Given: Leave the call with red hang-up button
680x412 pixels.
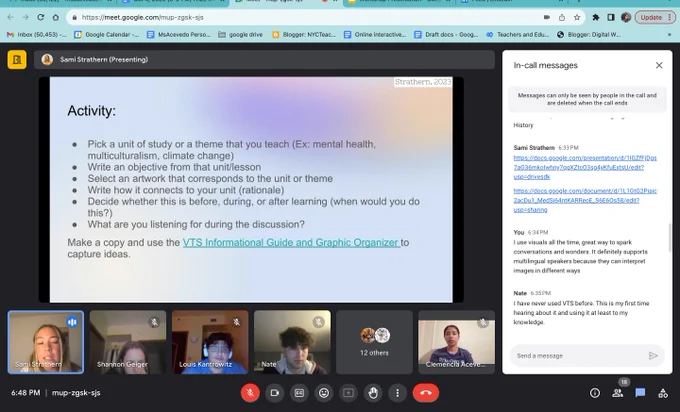Looking at the screenshot, I should 426,393.
